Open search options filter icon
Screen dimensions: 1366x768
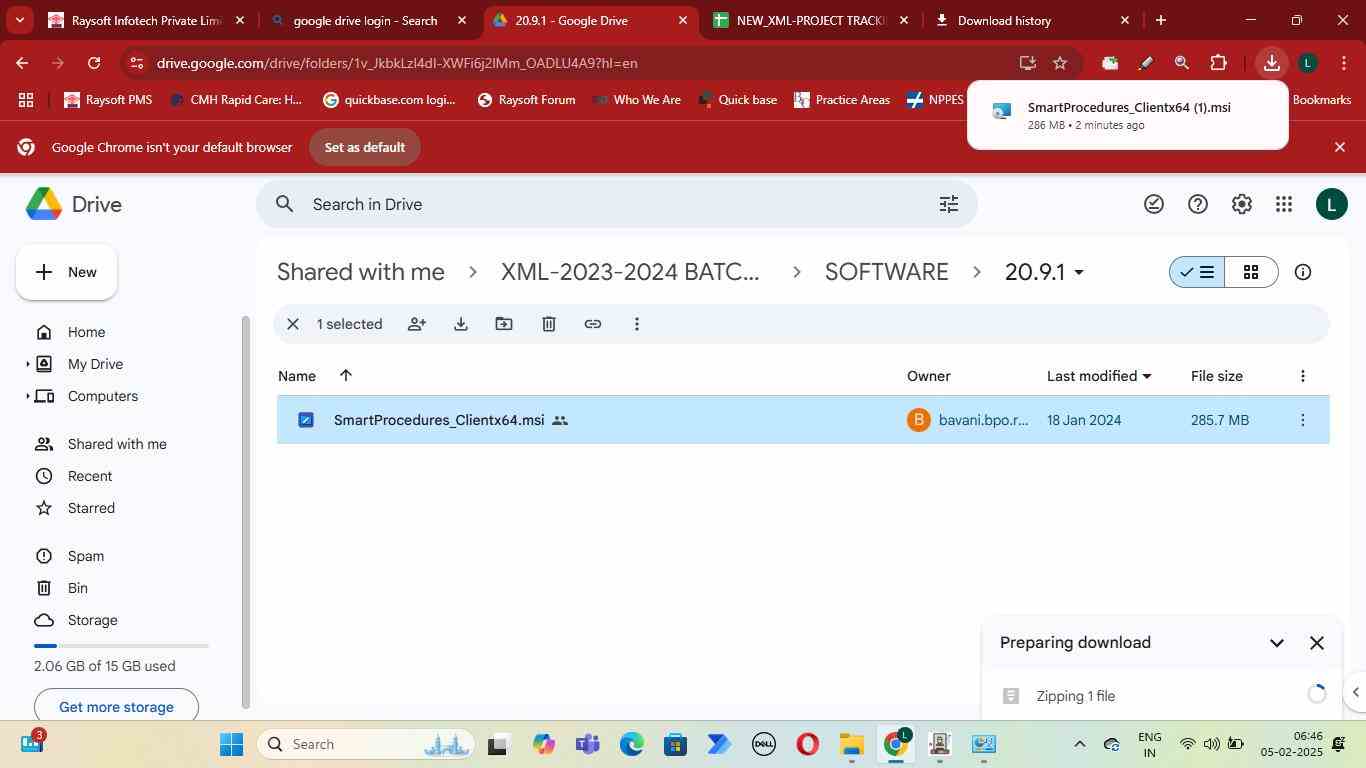[x=949, y=204]
